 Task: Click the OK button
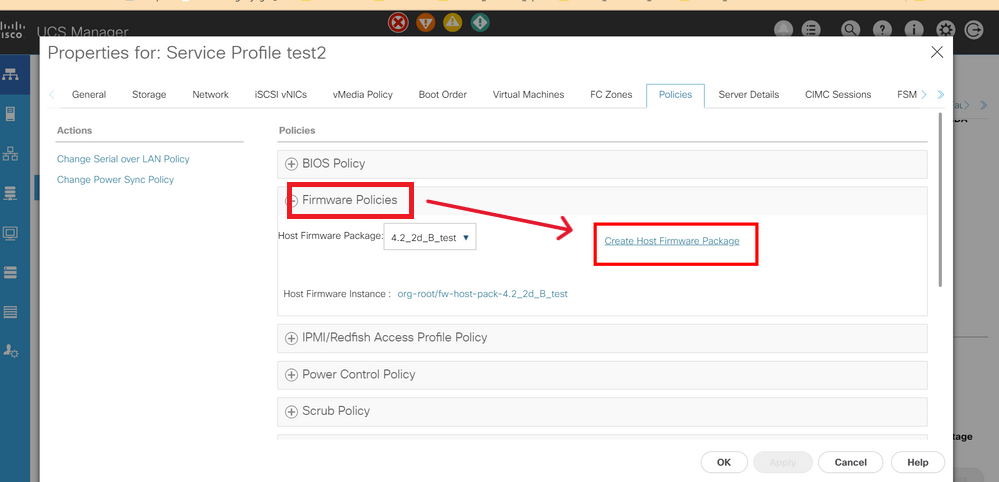[724, 462]
